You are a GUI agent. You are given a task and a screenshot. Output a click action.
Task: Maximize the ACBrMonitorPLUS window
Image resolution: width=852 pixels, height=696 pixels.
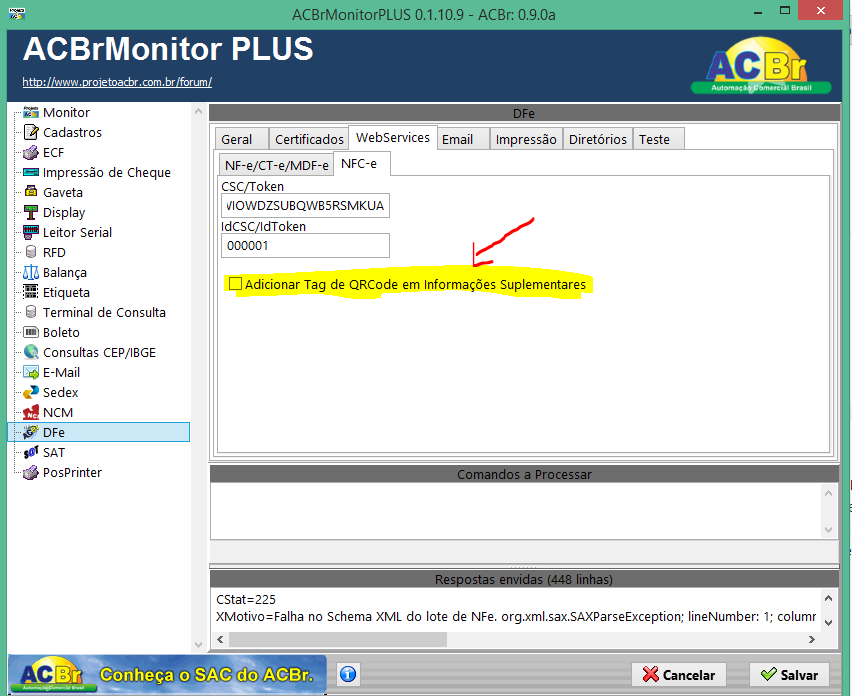(785, 11)
